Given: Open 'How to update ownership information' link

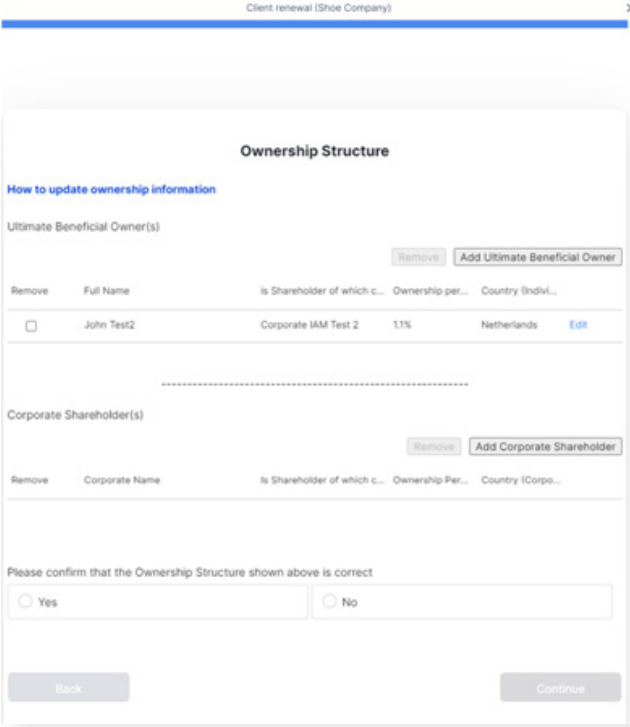Looking at the screenshot, I should [x=111, y=189].
